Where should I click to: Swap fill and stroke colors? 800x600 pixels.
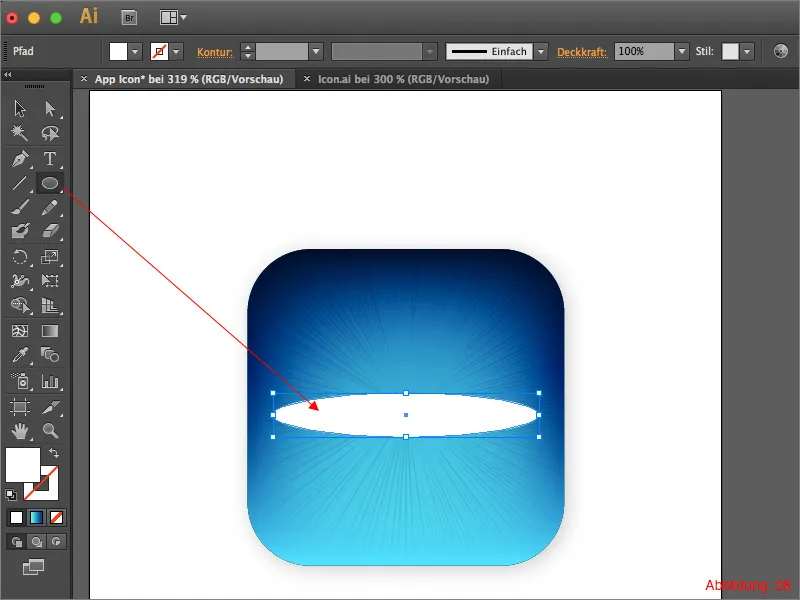point(54,453)
